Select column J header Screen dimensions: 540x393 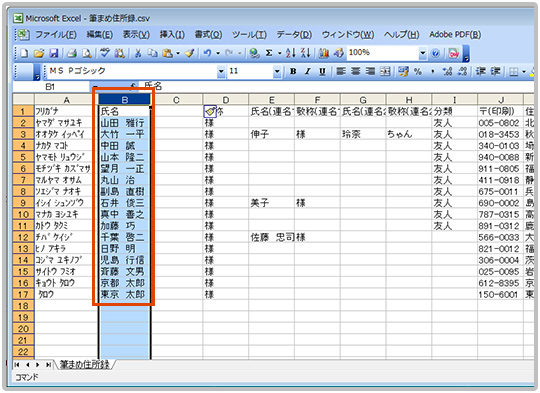[x=500, y=100]
